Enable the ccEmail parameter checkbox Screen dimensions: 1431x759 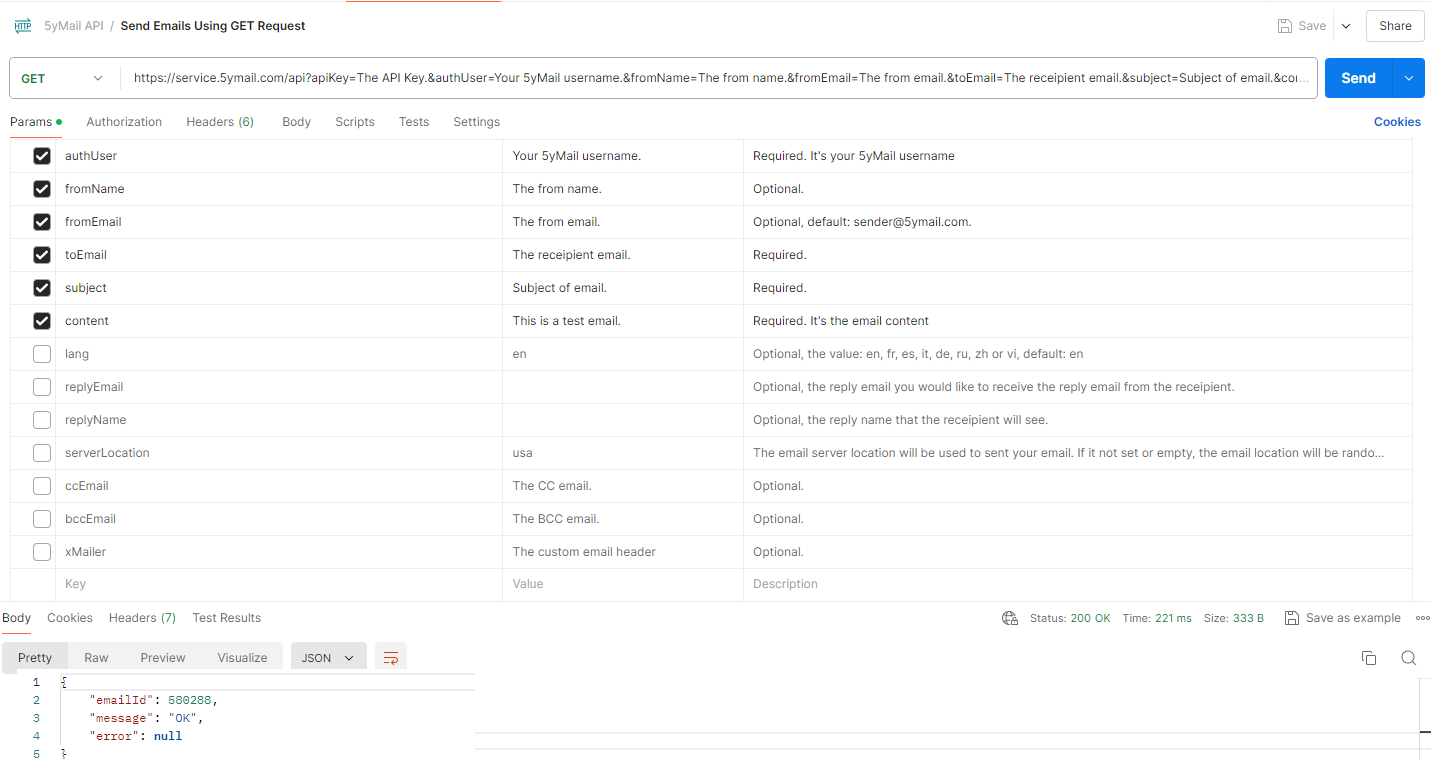pos(42,486)
